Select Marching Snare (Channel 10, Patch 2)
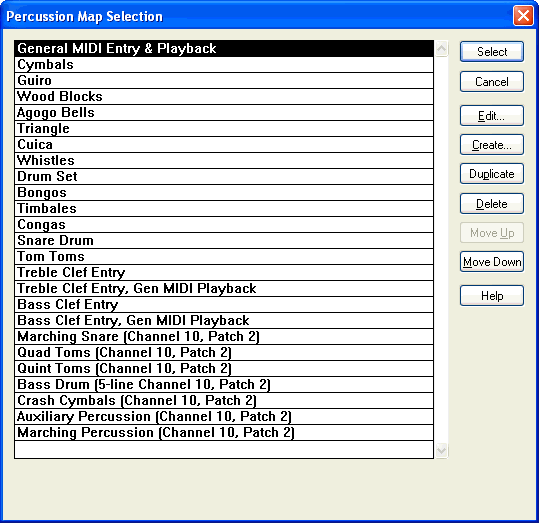 click(x=224, y=336)
